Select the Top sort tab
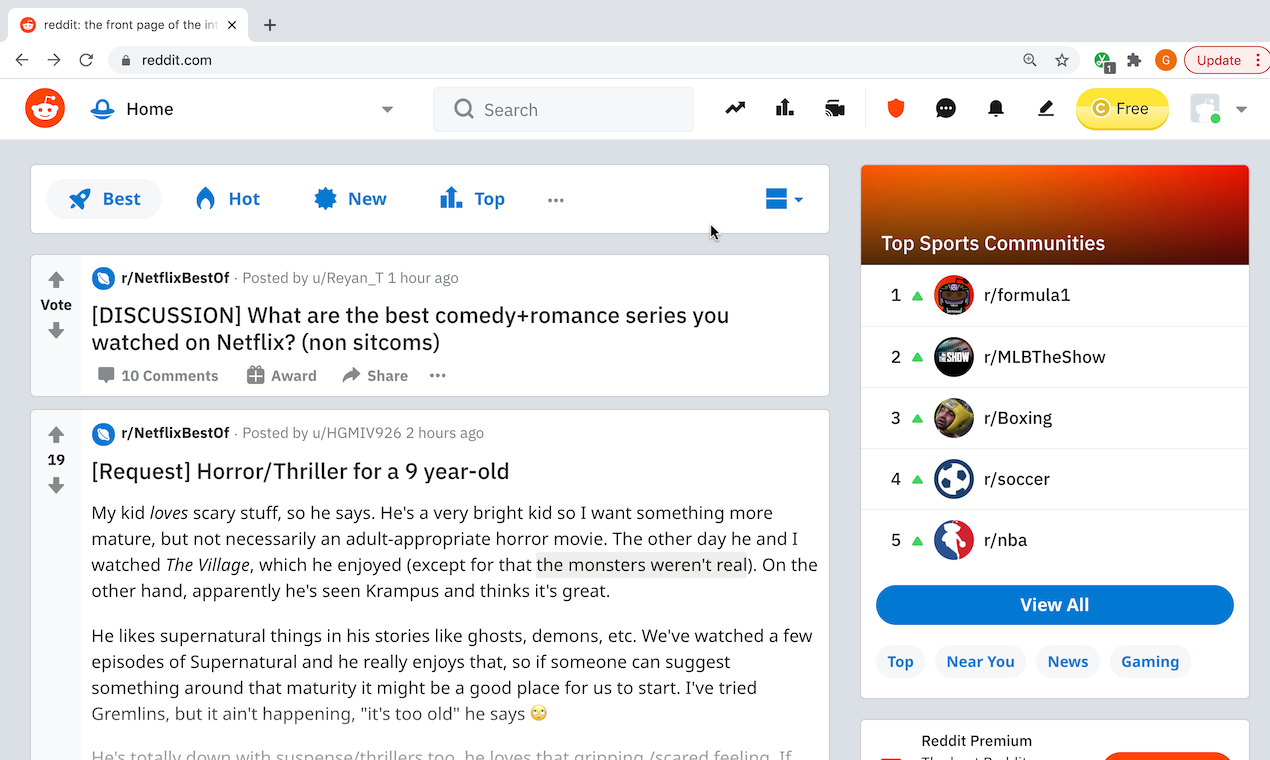 (x=472, y=199)
